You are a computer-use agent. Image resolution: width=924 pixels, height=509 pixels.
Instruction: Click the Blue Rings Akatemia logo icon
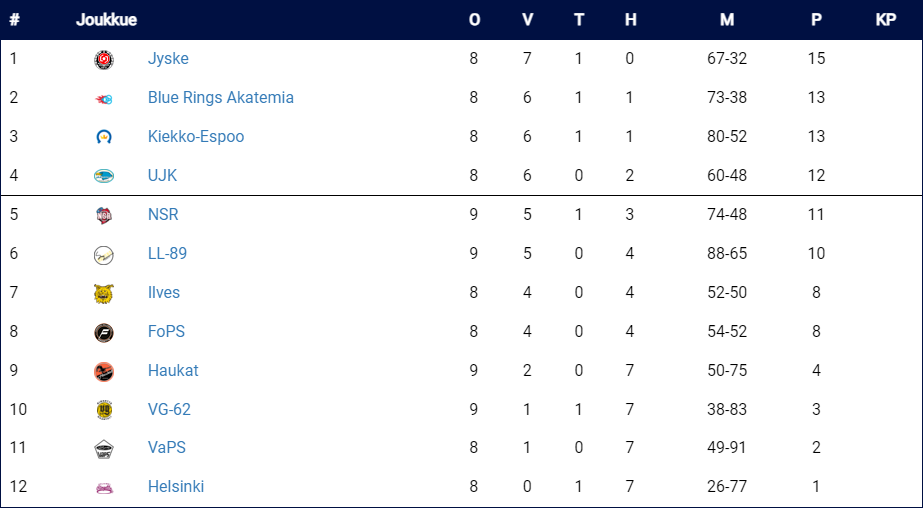pos(104,99)
